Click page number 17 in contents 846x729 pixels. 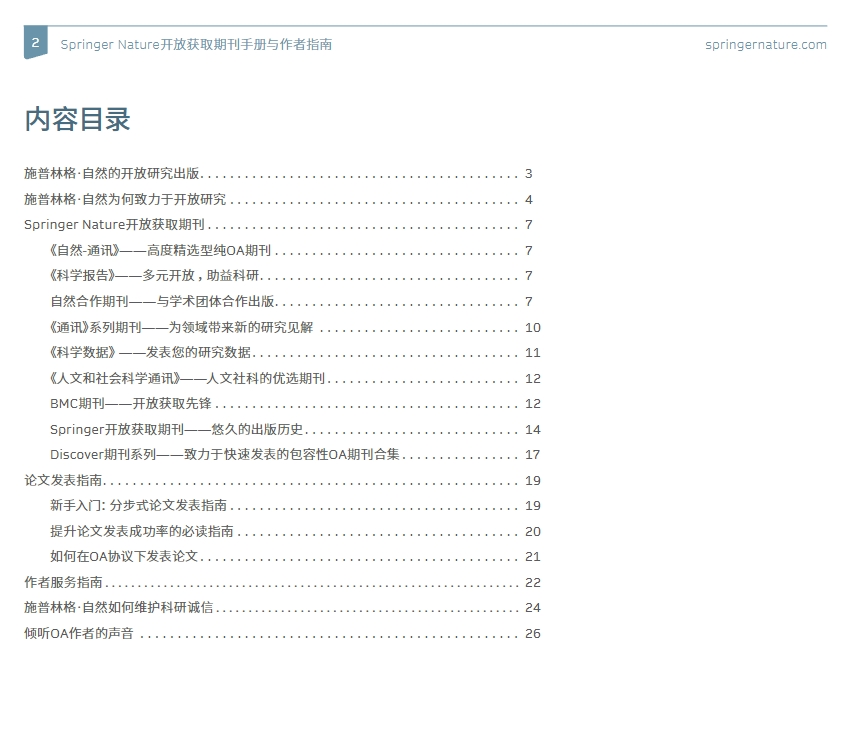533,455
